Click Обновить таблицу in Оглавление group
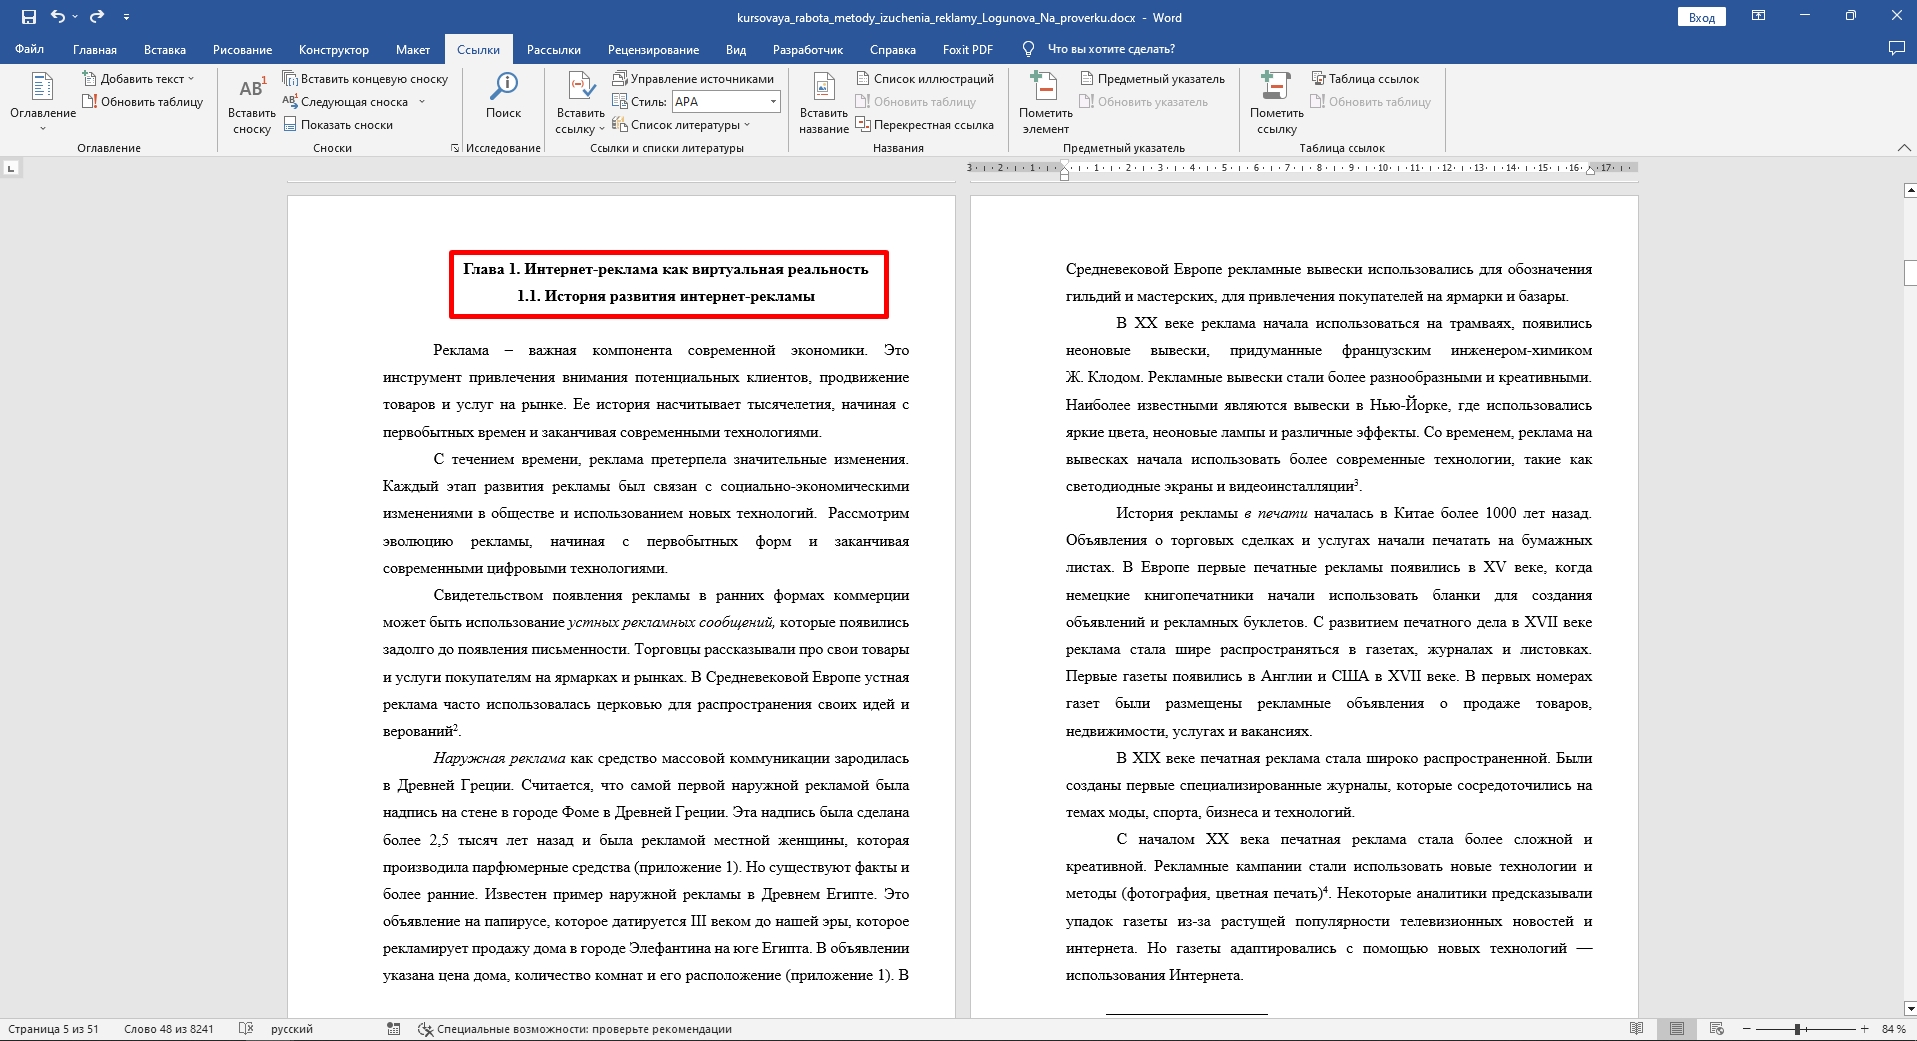The height and width of the screenshot is (1041, 1917). click(x=143, y=101)
